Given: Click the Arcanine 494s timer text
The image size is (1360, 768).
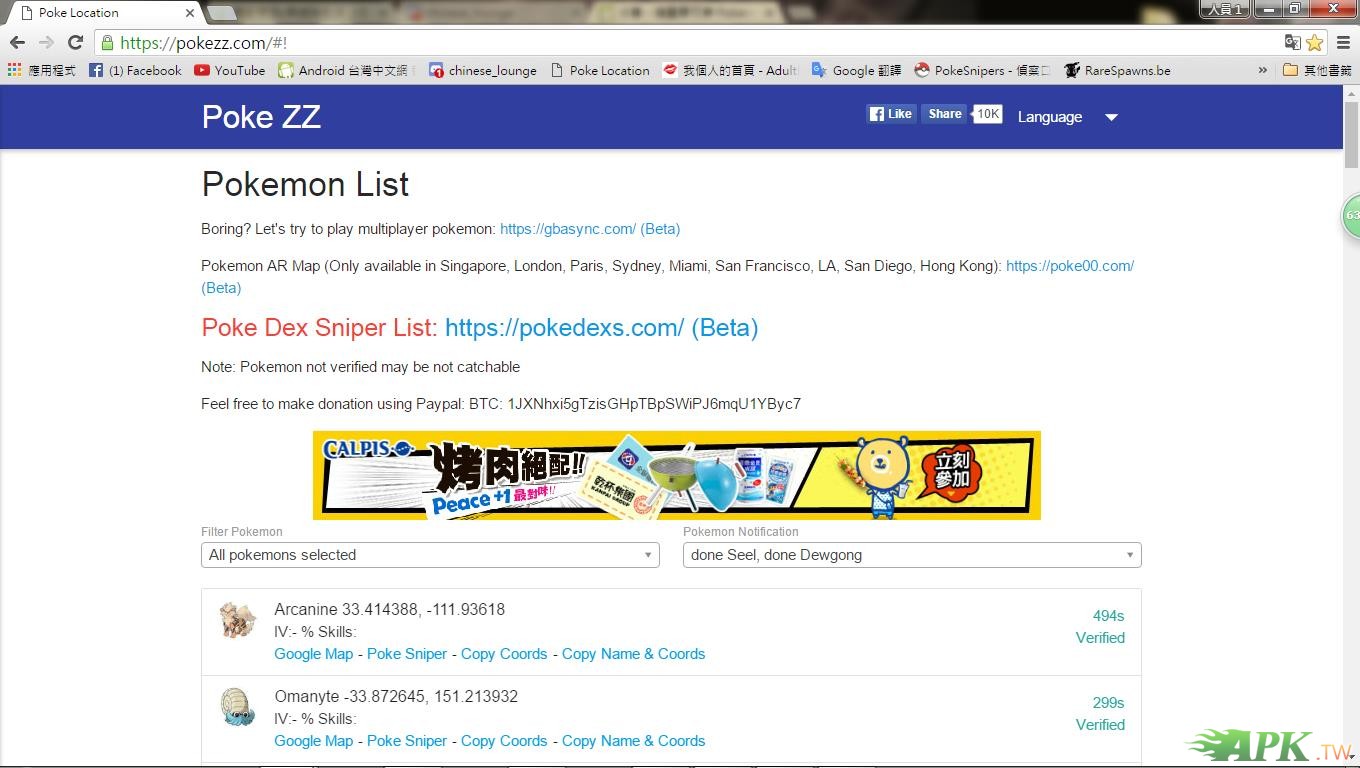Looking at the screenshot, I should [x=1108, y=616].
